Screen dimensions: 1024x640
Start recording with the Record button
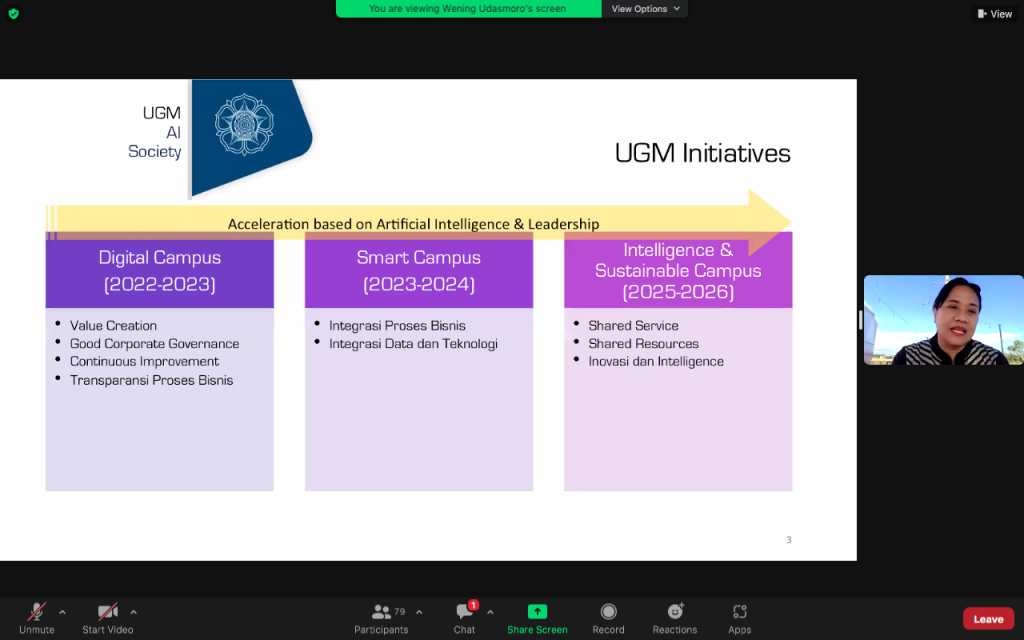[609, 618]
